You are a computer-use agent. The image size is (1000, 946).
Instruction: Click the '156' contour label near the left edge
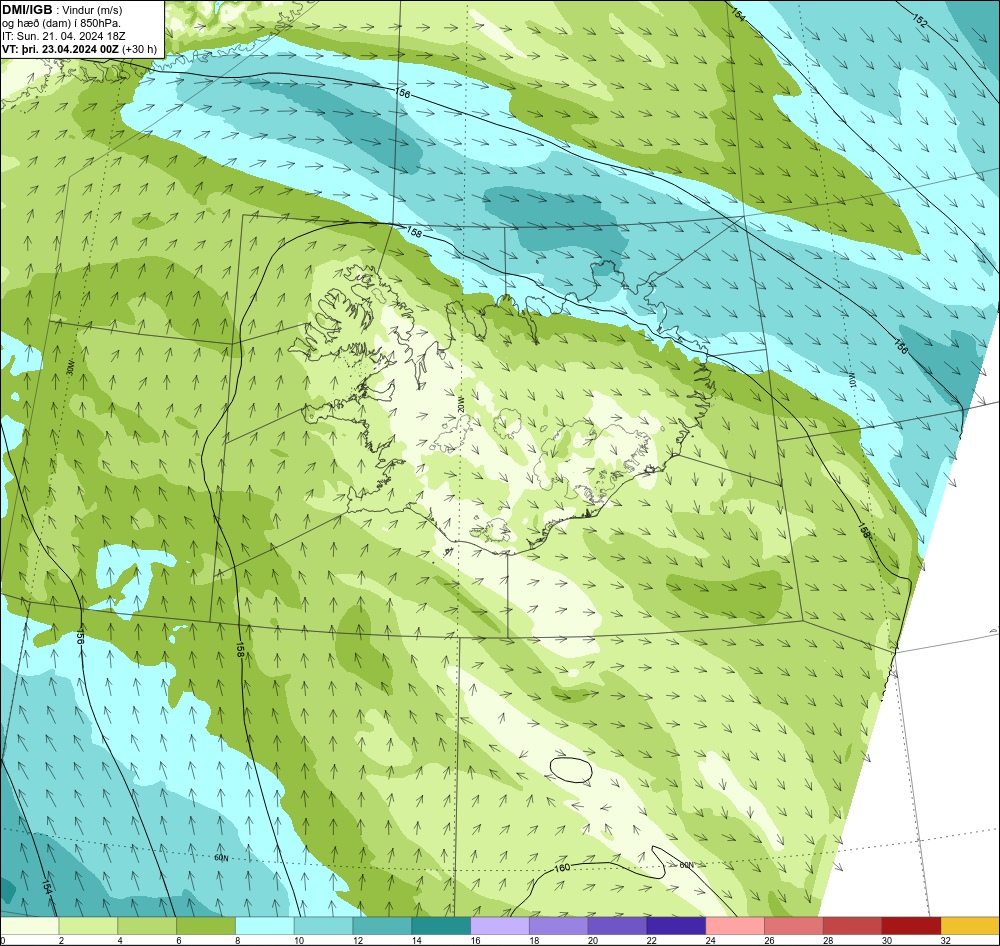coord(80,636)
